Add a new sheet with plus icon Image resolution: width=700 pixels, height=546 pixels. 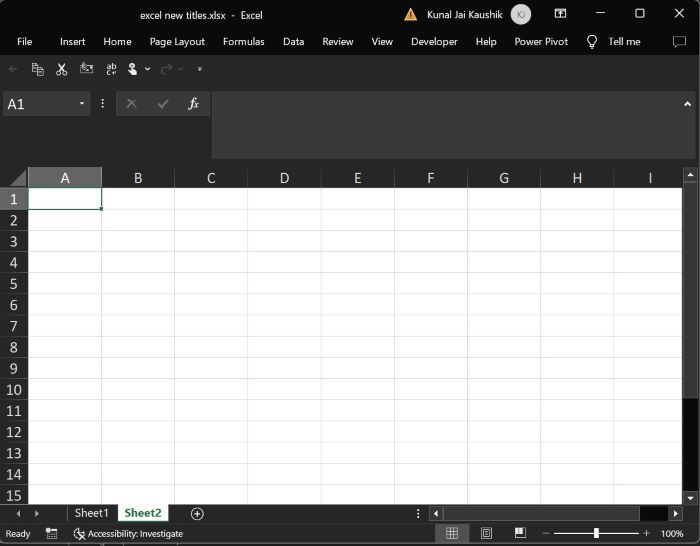pyautogui.click(x=197, y=513)
